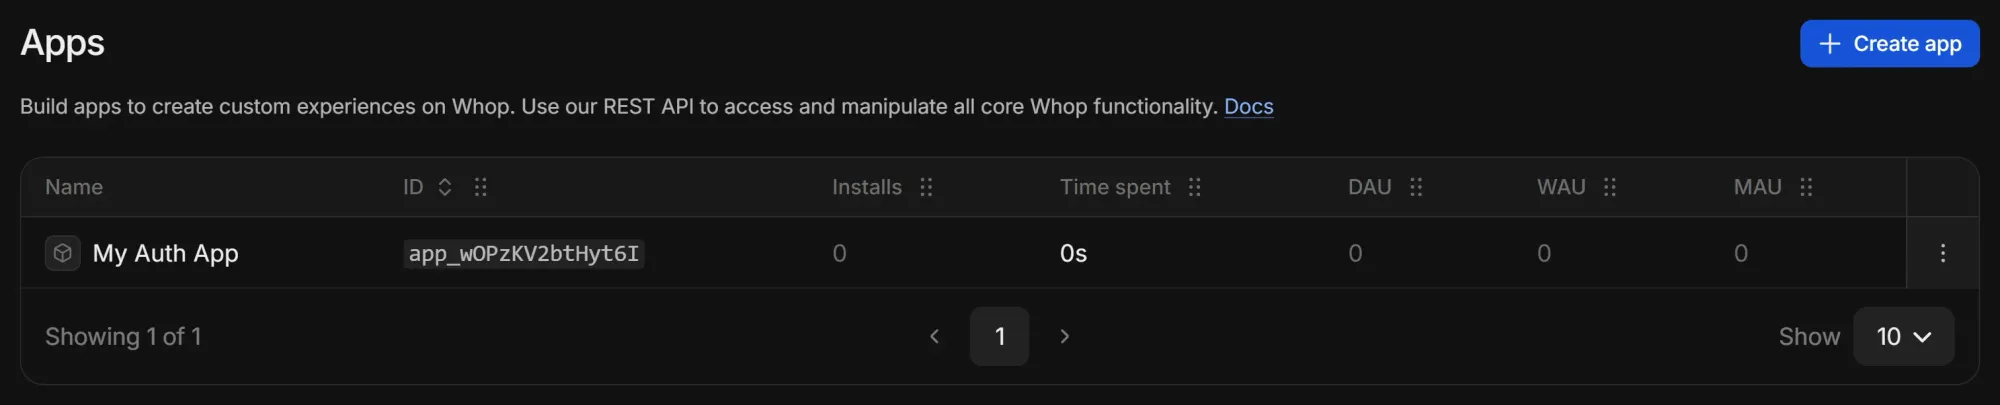Open the Docs link
The height and width of the screenshot is (405, 2000).
pyautogui.click(x=1248, y=107)
